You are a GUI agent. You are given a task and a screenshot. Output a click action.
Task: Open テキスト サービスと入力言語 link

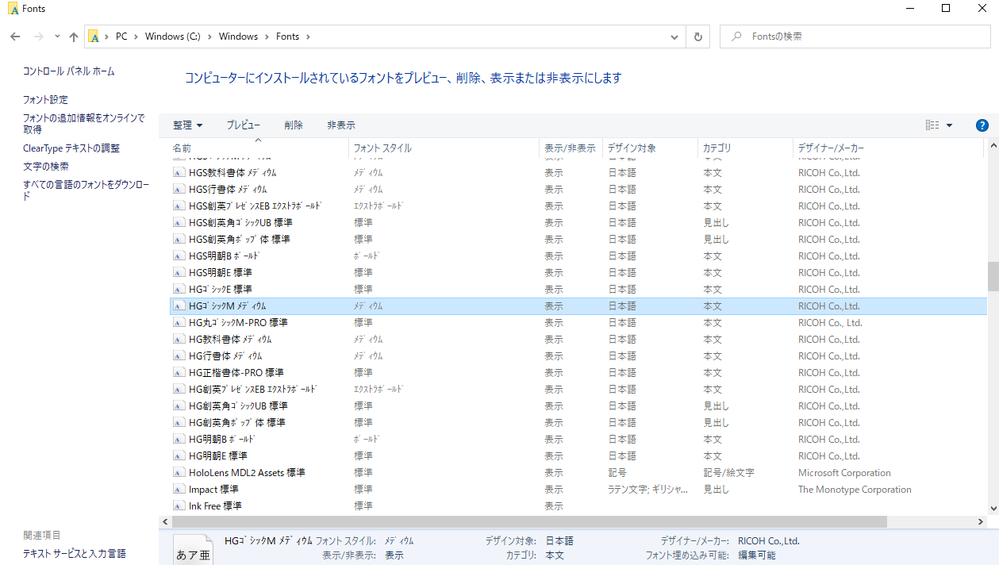pos(75,554)
